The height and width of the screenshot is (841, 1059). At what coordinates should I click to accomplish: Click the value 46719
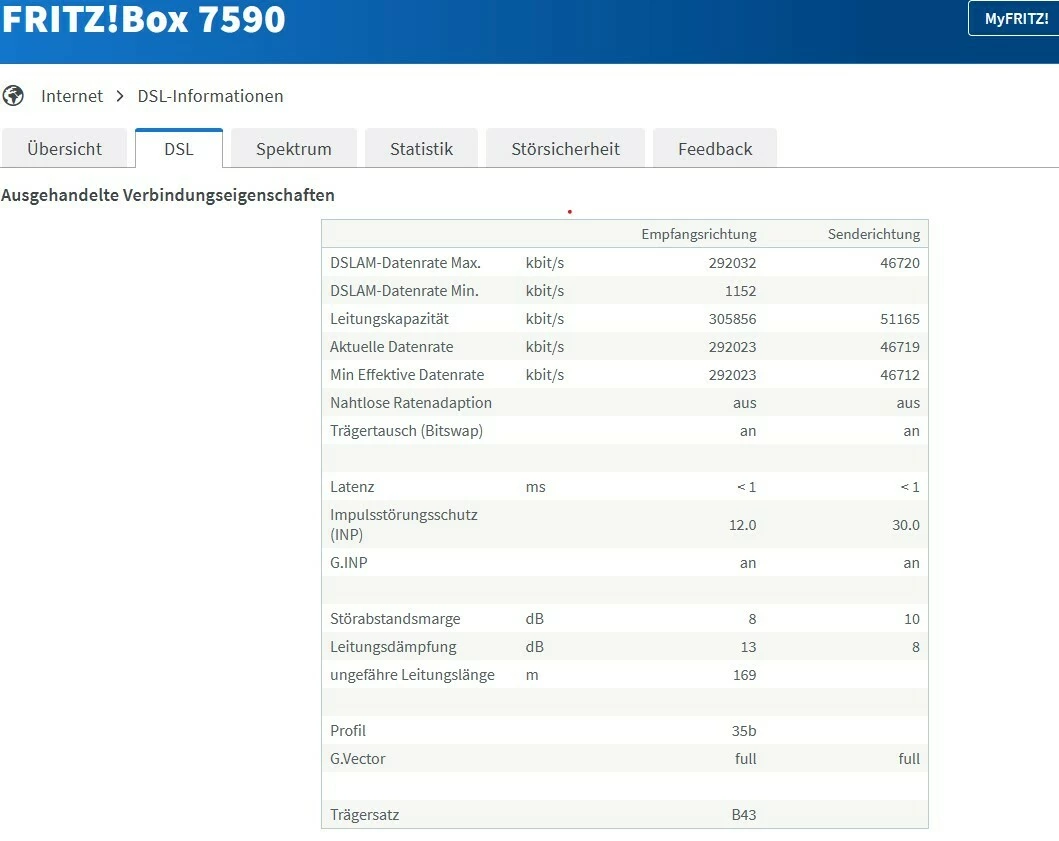pos(900,347)
